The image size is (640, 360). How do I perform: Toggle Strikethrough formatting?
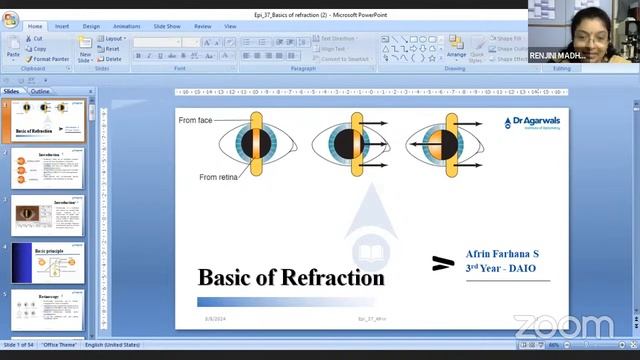[x=172, y=56]
